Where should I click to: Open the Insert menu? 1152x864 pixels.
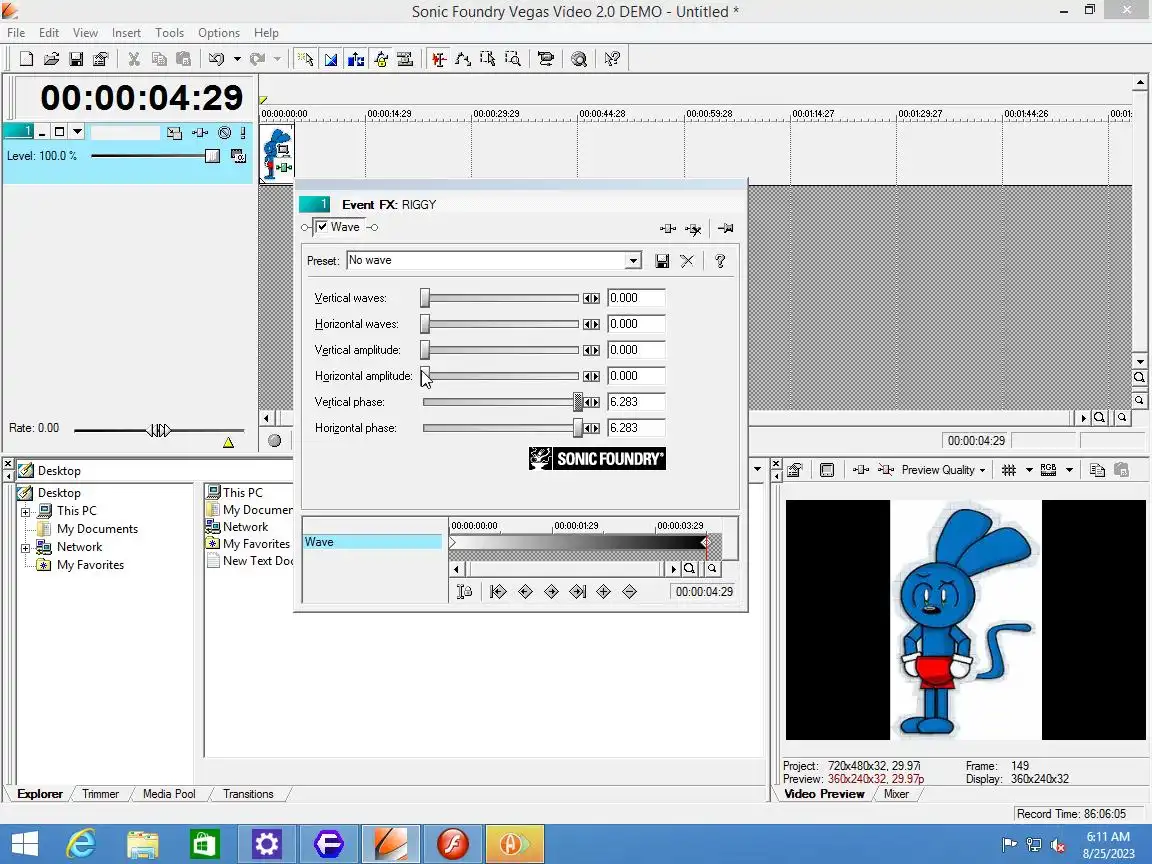point(126,32)
